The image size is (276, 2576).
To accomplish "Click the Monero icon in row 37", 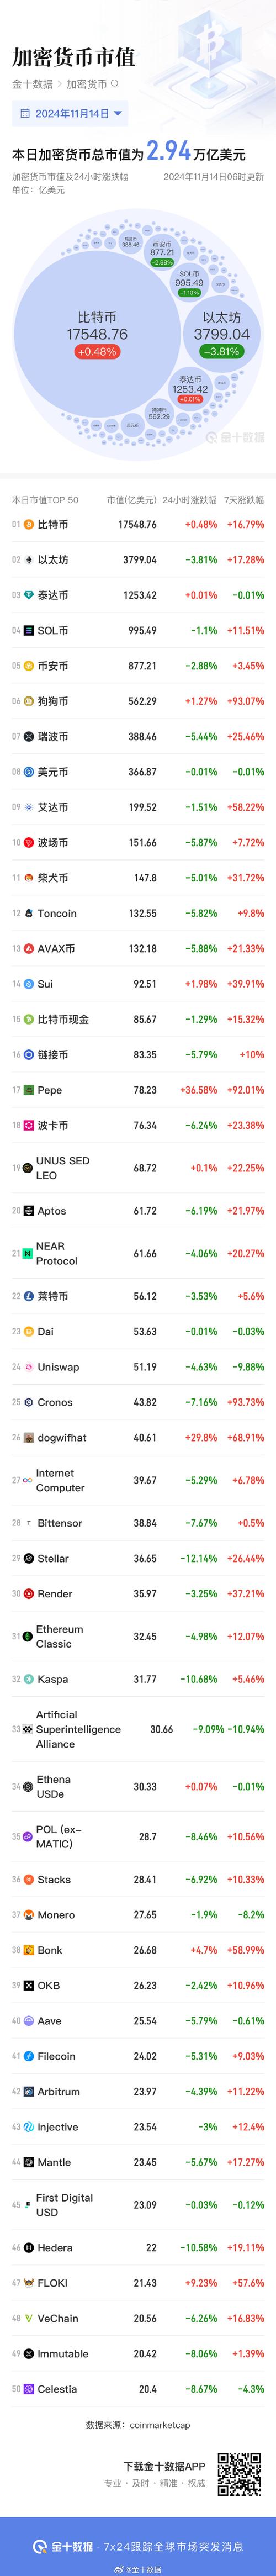I will pos(29,1915).
